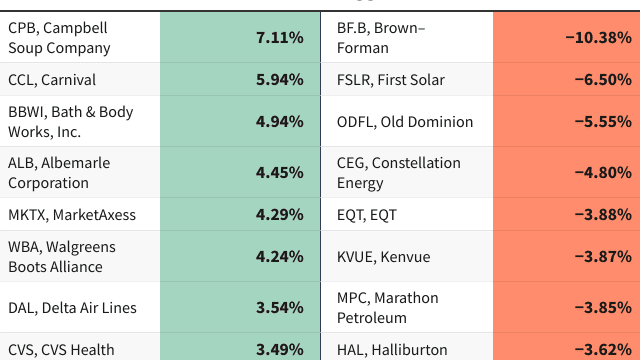Screen dimensions: 640x360
Task: Select the CPB, Campbell Soup Company cell
Action: pyautogui.click(x=80, y=38)
